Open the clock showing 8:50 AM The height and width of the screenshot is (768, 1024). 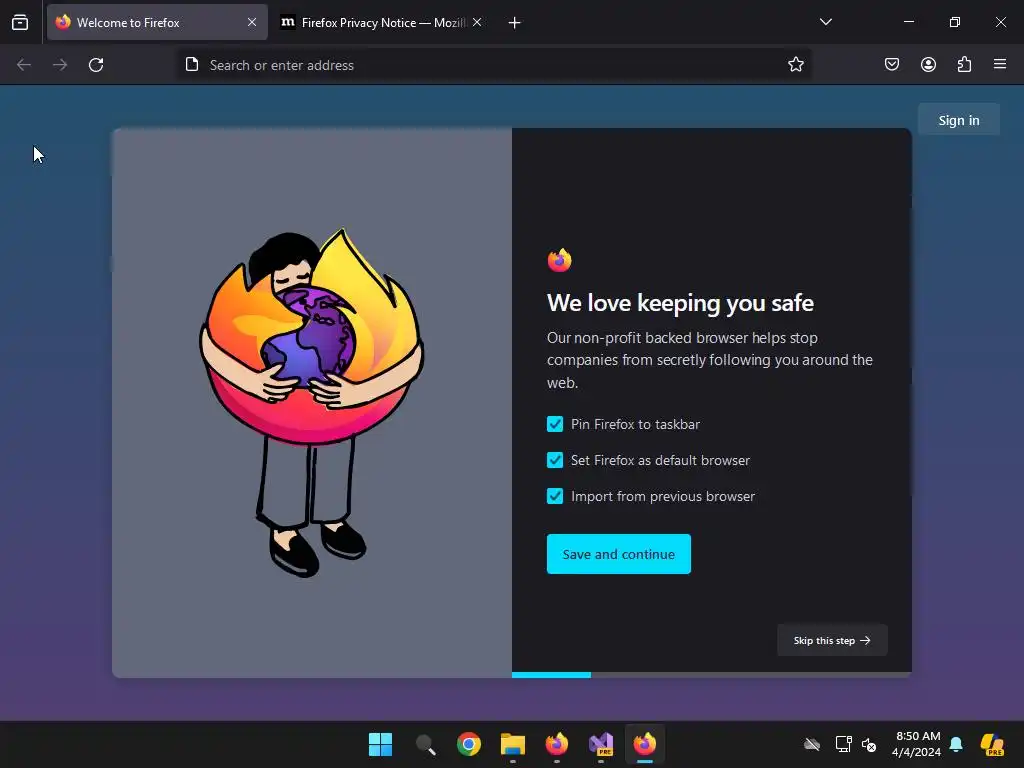coord(917,744)
